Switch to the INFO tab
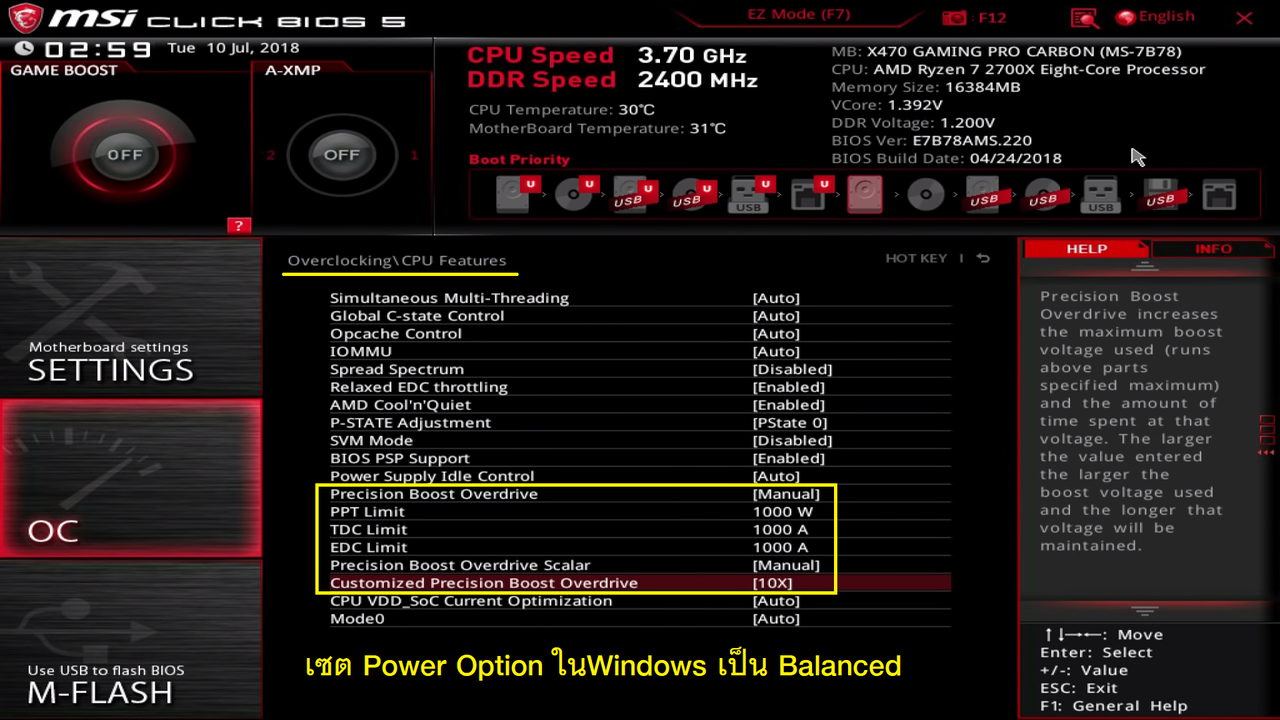The height and width of the screenshot is (720, 1280). (1212, 249)
